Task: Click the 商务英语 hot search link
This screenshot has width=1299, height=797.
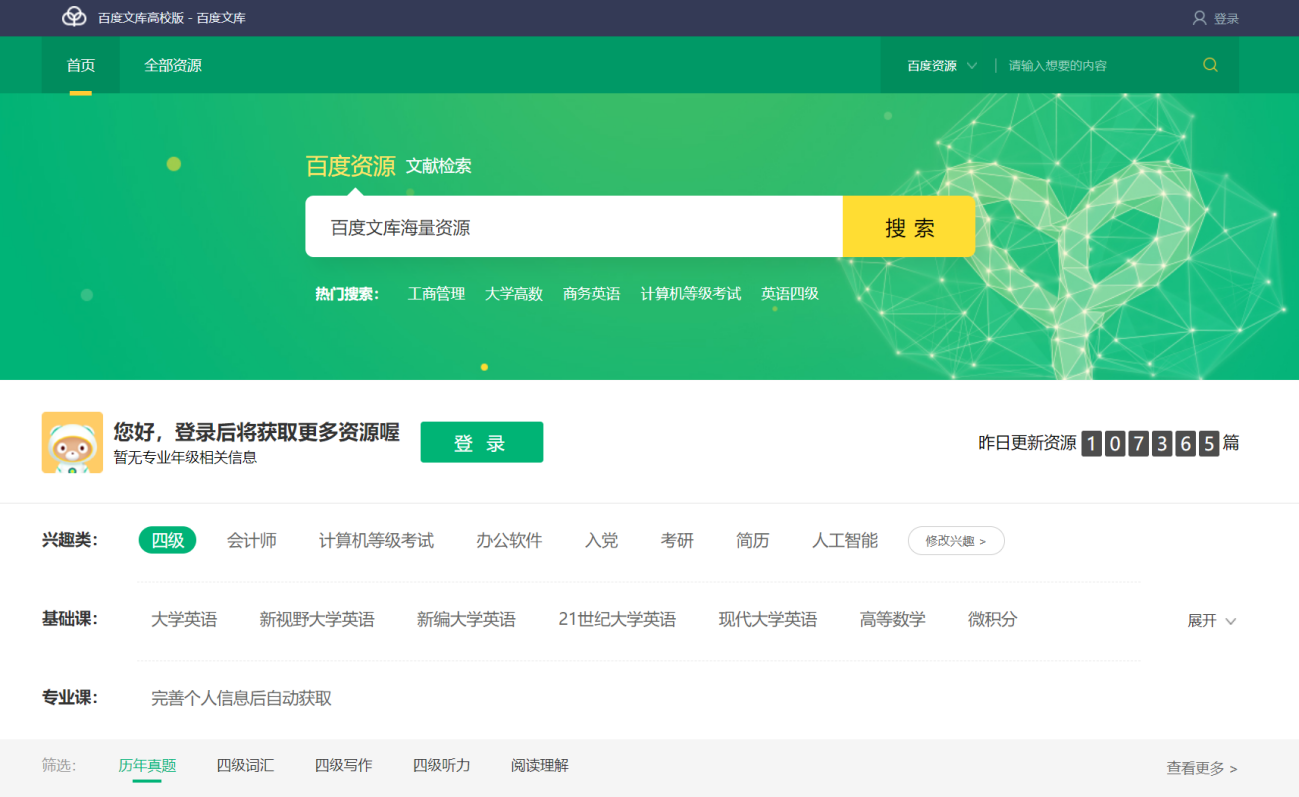Action: click(x=591, y=293)
